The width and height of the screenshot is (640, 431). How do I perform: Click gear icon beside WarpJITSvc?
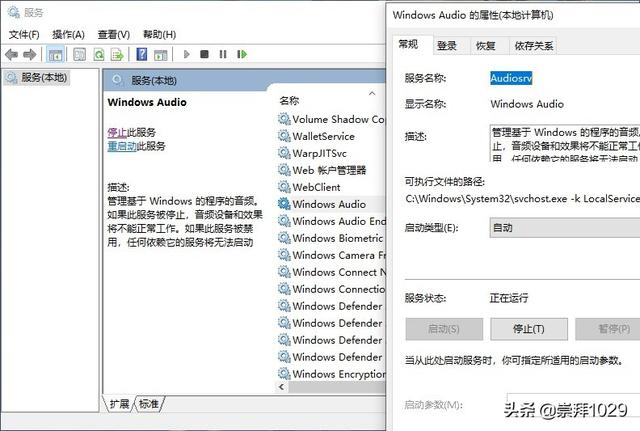click(x=284, y=153)
